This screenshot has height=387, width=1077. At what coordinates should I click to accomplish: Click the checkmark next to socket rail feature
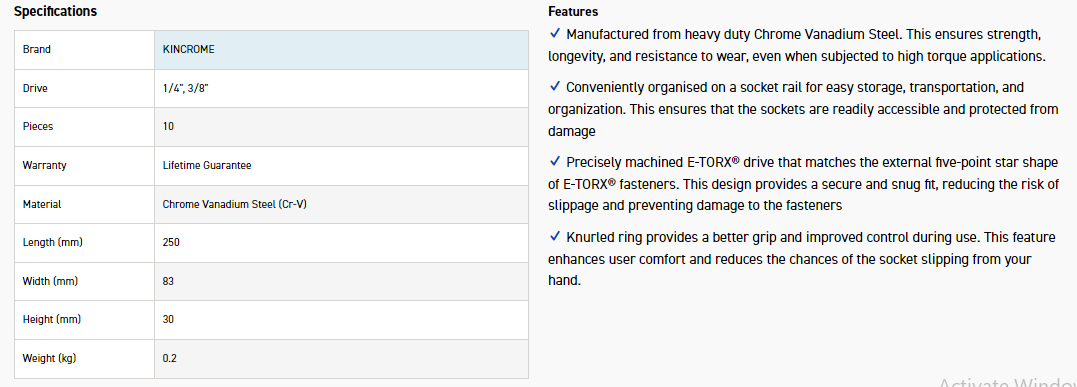(x=555, y=87)
